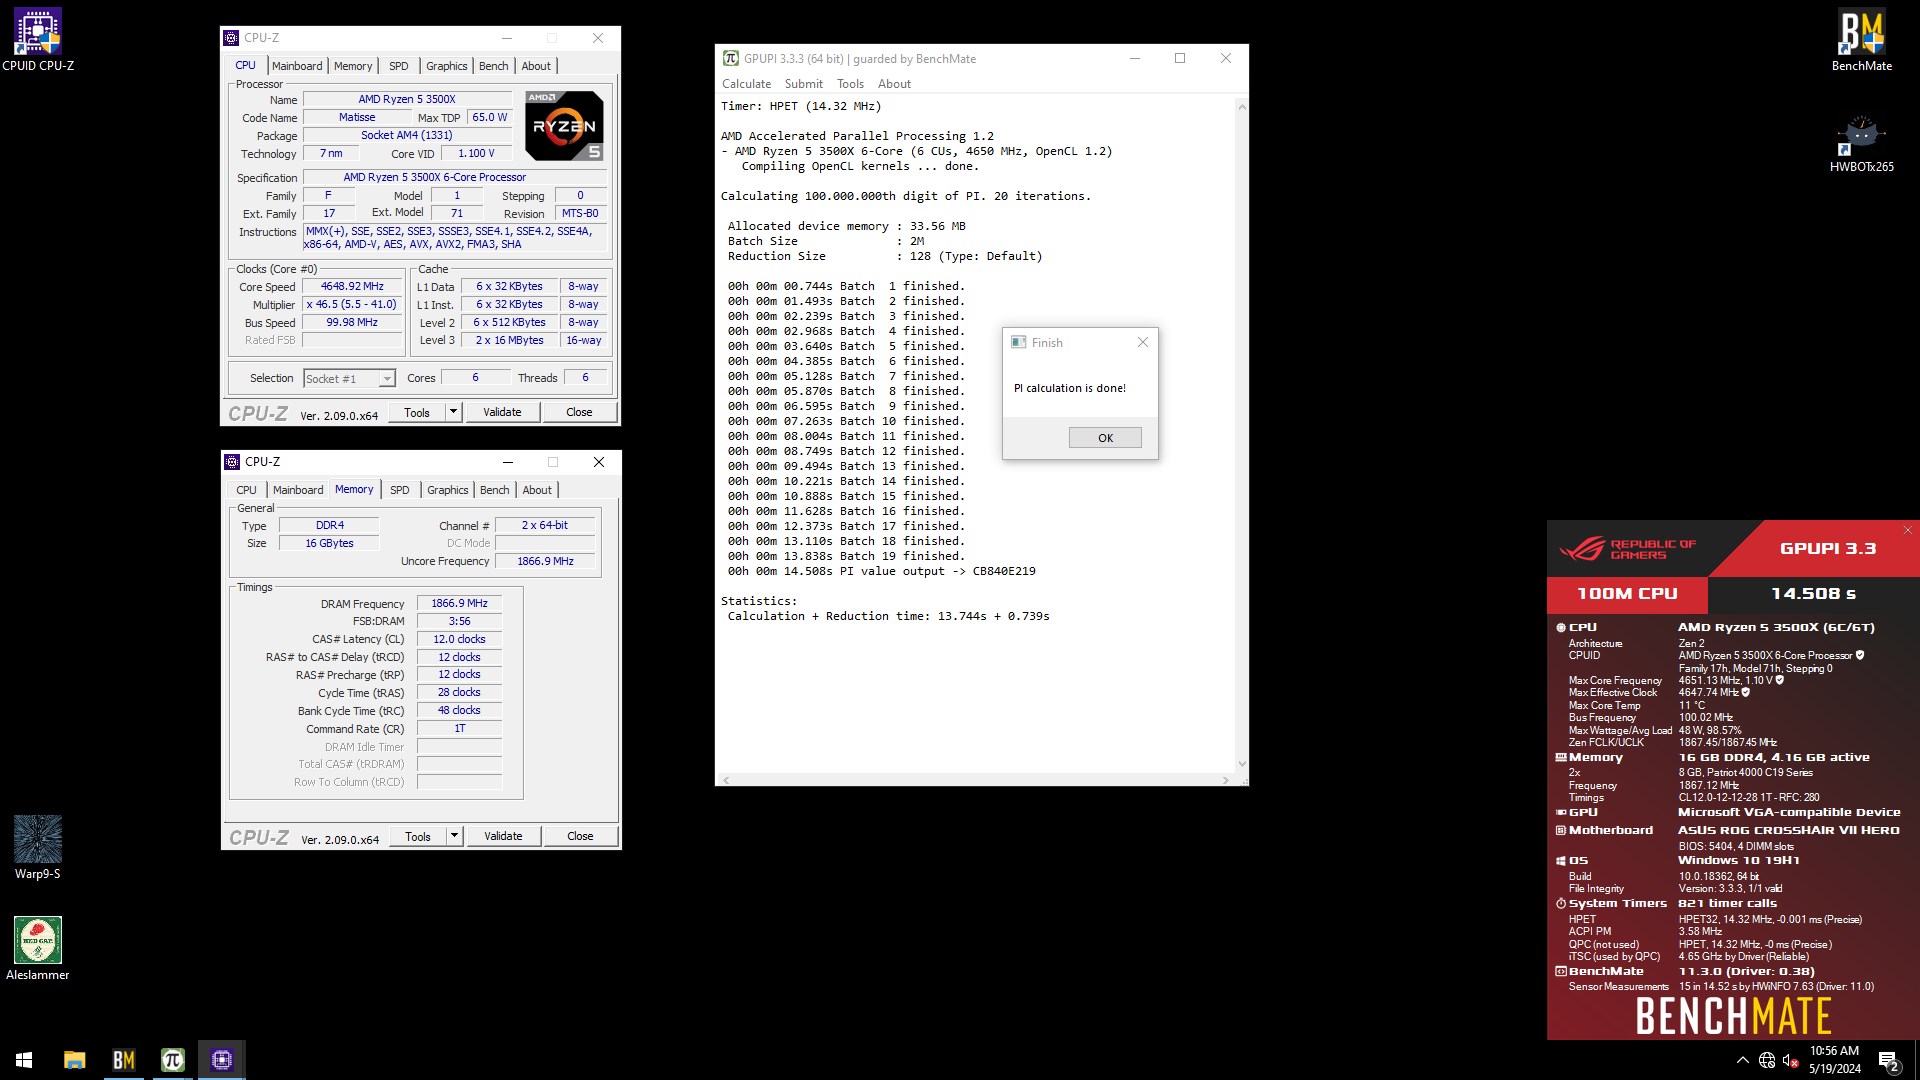Open the HWBOTx265 desktop shortcut
The width and height of the screenshot is (1920, 1080).
[x=1861, y=143]
